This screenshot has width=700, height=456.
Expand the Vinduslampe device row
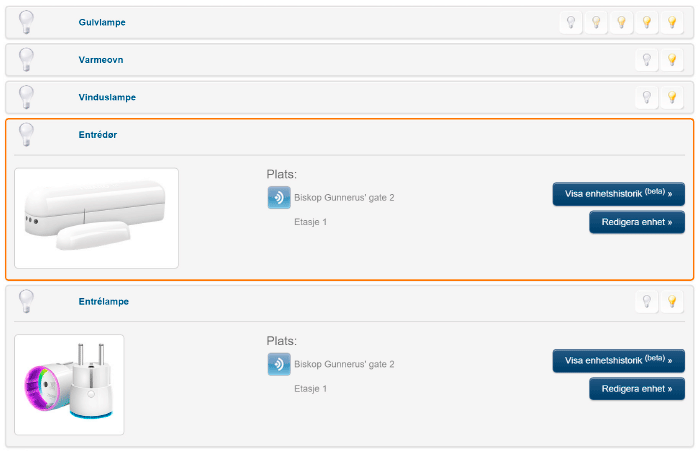pos(106,97)
